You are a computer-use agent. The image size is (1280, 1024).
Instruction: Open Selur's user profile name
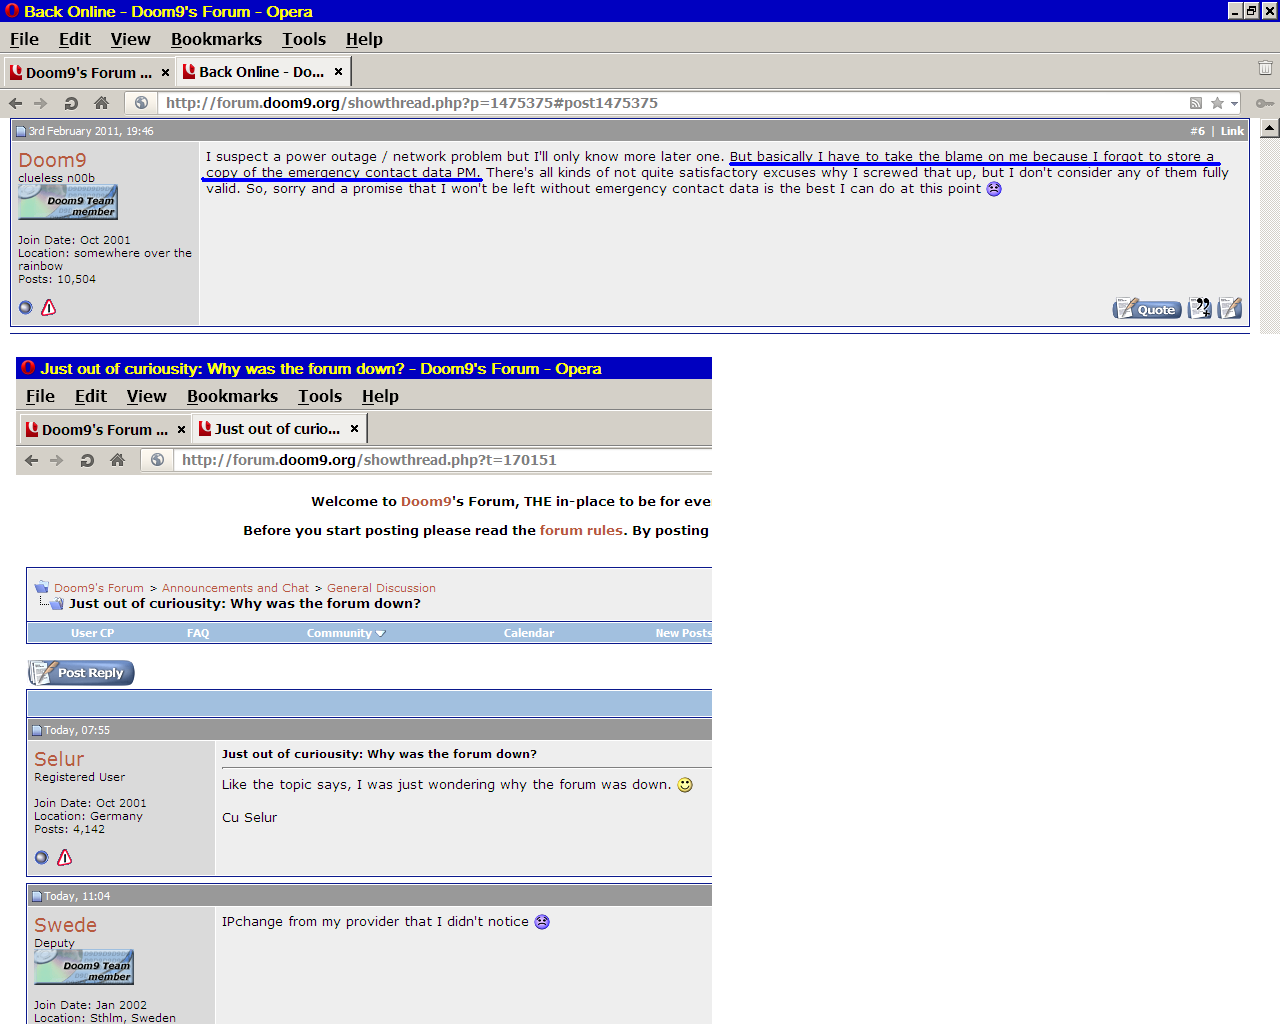tap(59, 759)
